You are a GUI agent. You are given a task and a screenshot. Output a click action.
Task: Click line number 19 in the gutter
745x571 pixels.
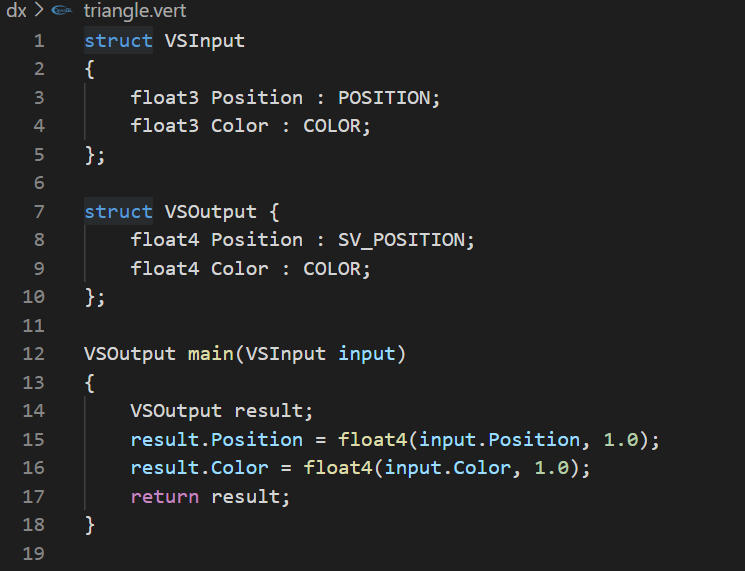[x=34, y=553]
